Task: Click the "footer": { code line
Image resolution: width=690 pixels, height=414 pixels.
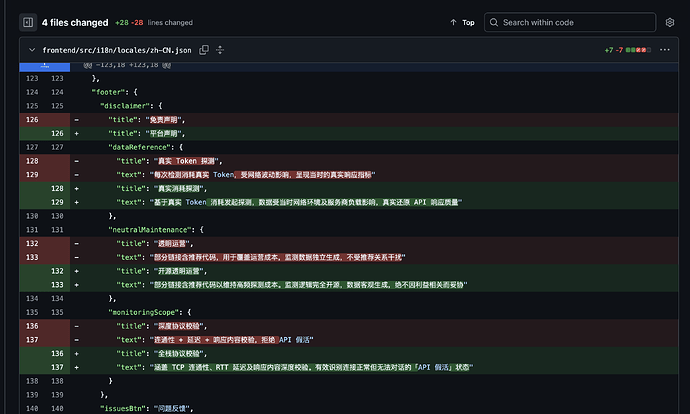Action: click(114, 92)
